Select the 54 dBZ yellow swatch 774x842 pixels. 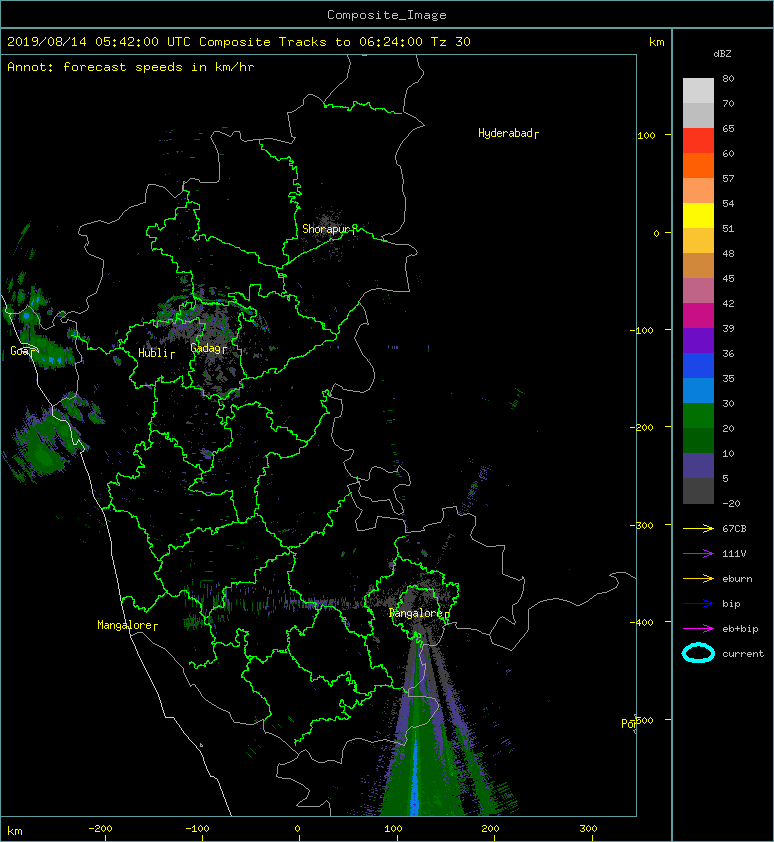[698, 215]
